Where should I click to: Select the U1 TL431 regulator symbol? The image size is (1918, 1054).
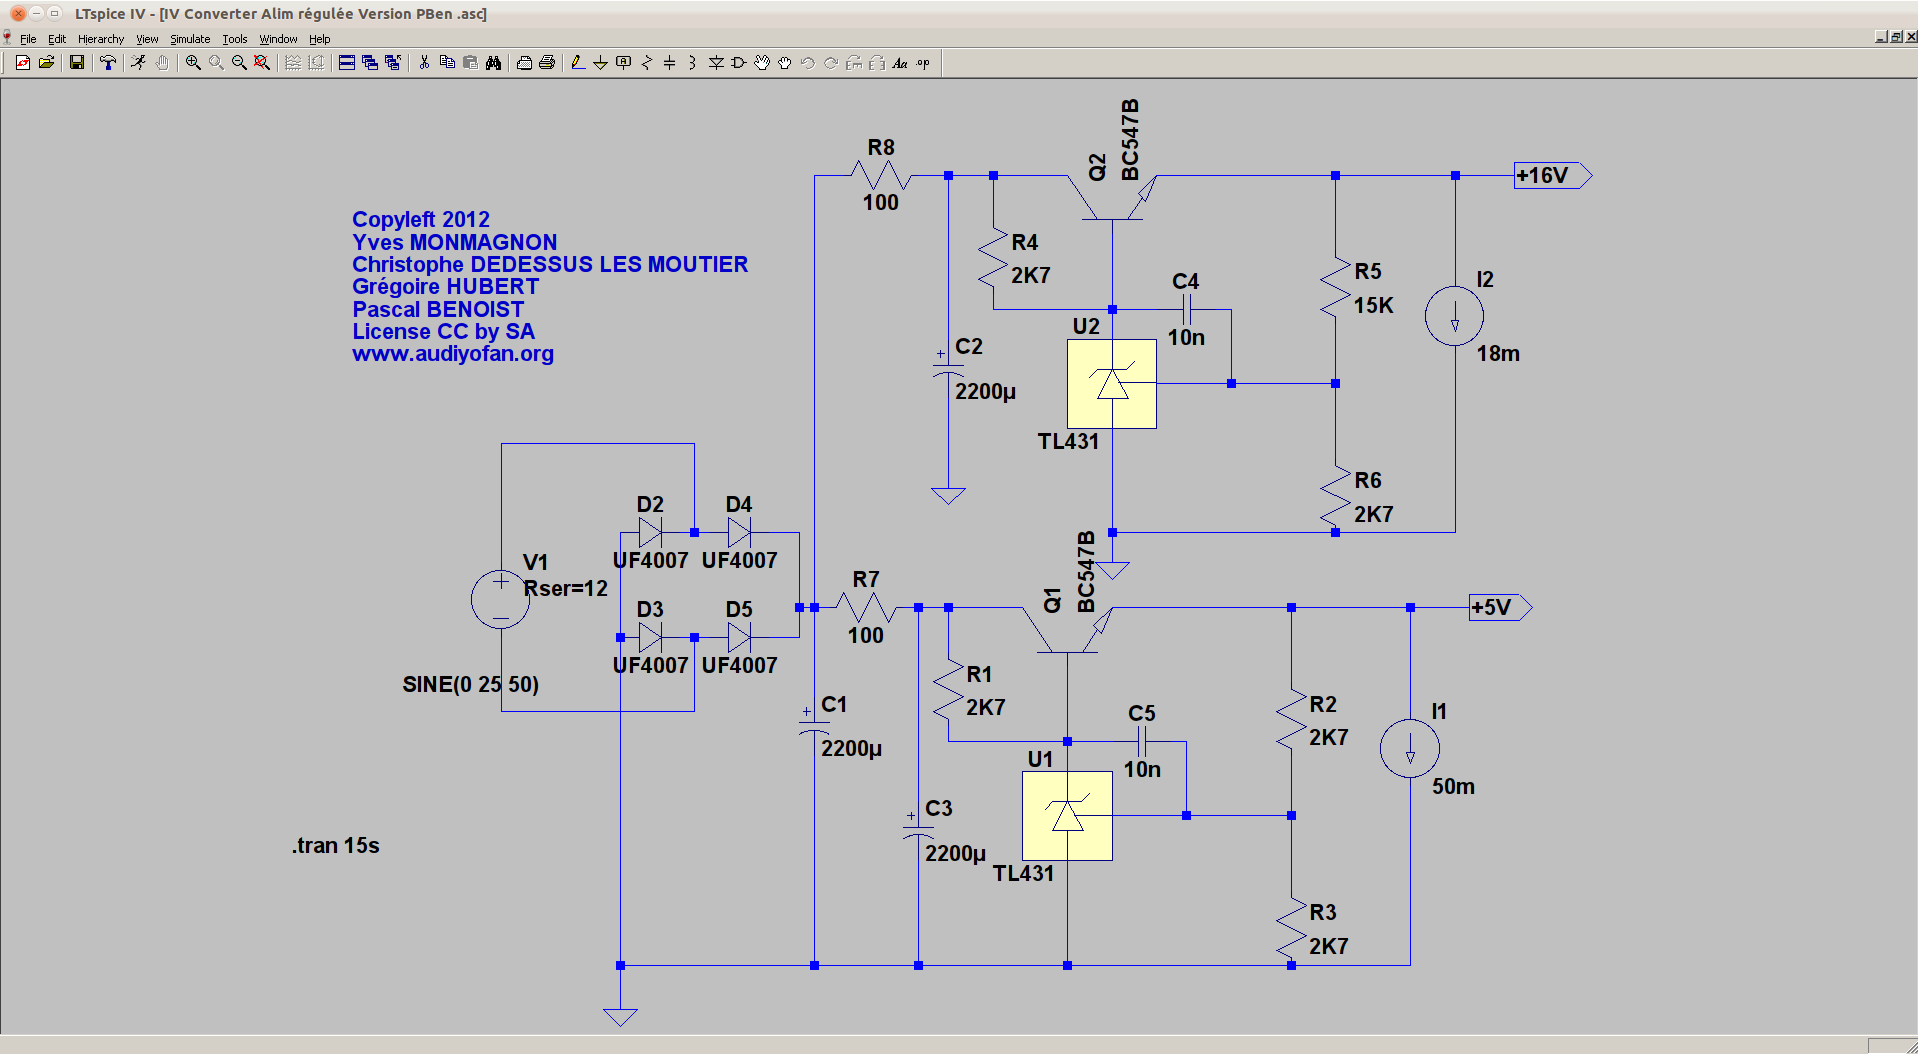(1067, 816)
